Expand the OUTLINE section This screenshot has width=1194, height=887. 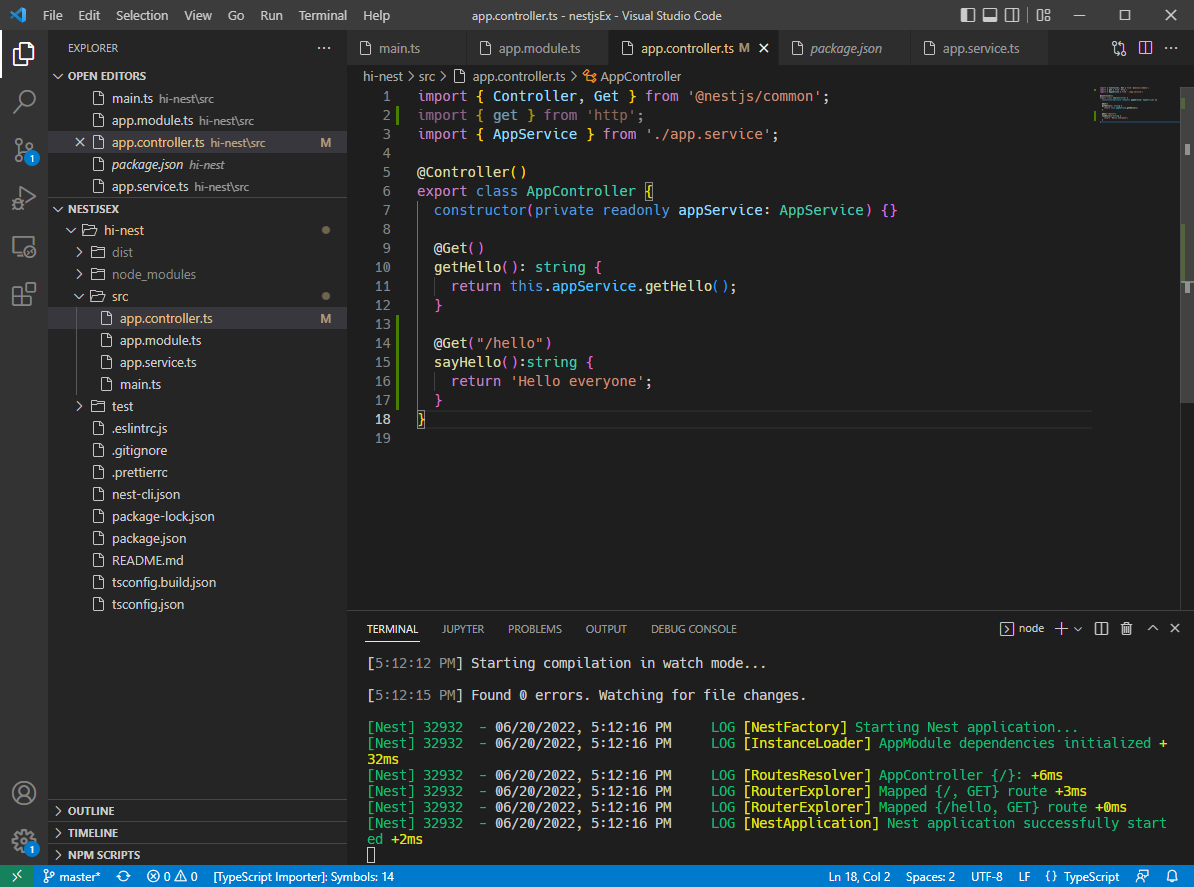[x=91, y=811]
